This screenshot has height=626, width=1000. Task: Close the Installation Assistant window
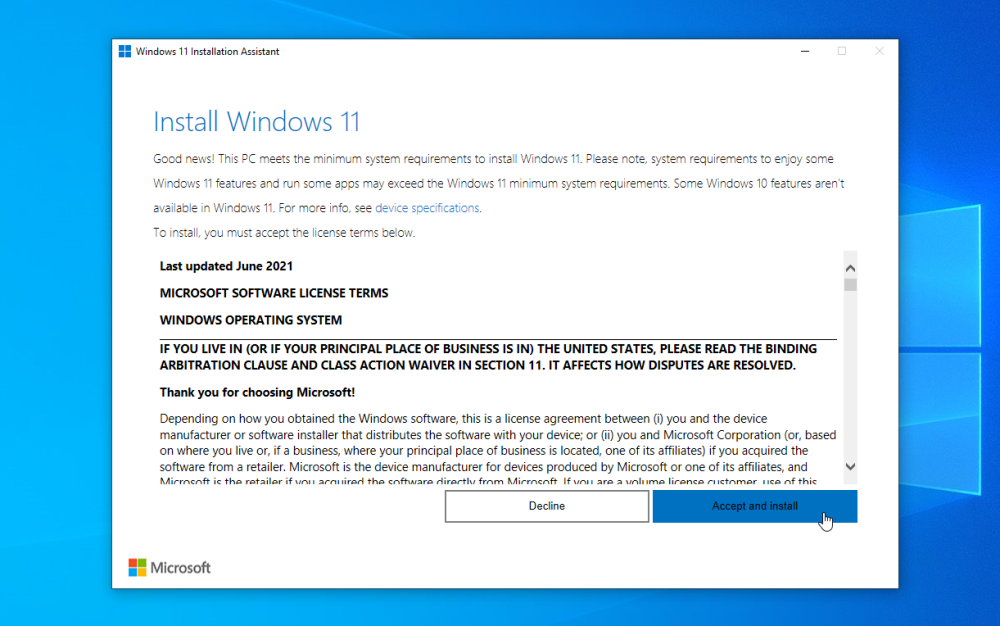879,51
